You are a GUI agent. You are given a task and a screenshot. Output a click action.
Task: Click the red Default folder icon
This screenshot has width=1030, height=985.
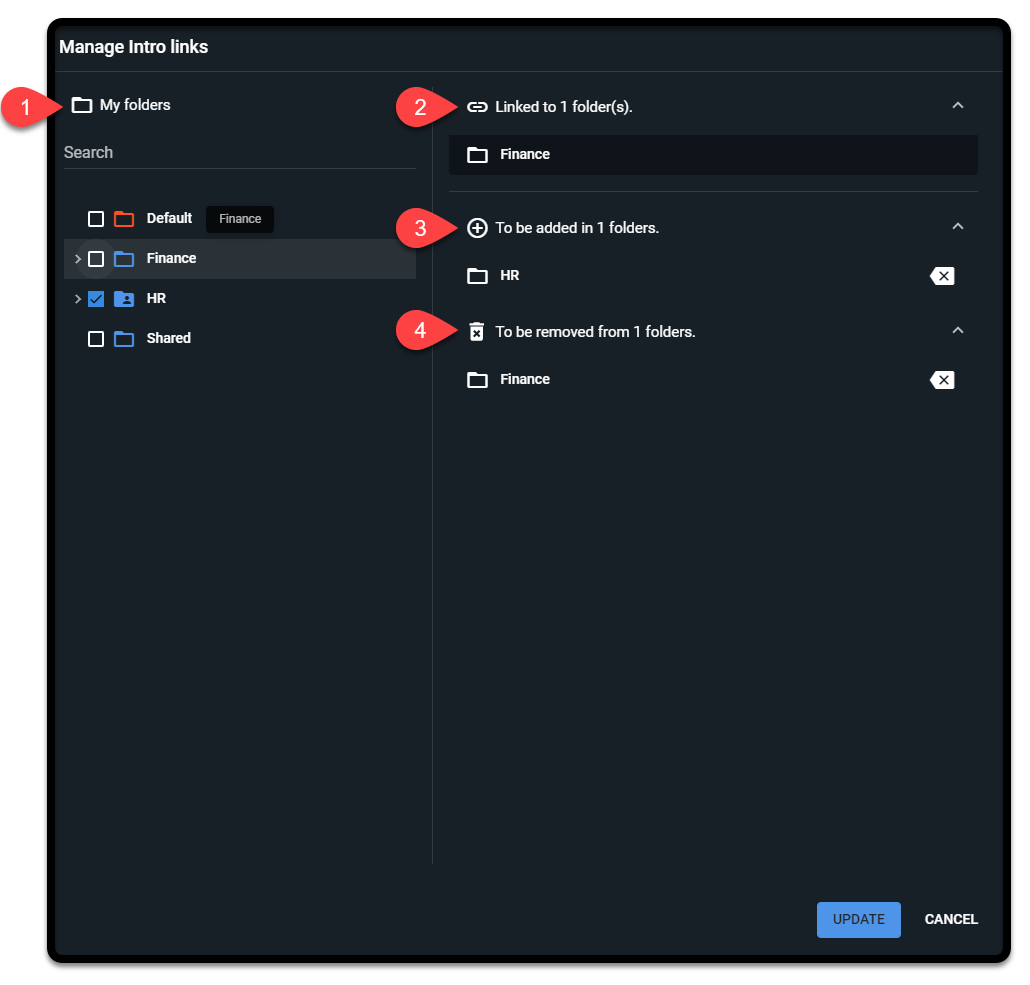click(124, 219)
